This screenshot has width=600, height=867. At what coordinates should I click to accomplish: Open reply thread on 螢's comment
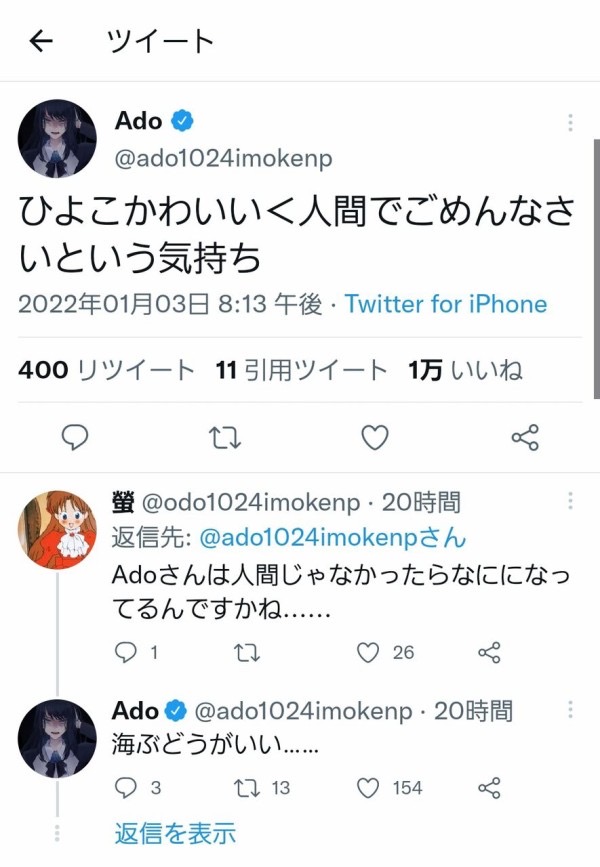pyautogui.click(x=136, y=652)
